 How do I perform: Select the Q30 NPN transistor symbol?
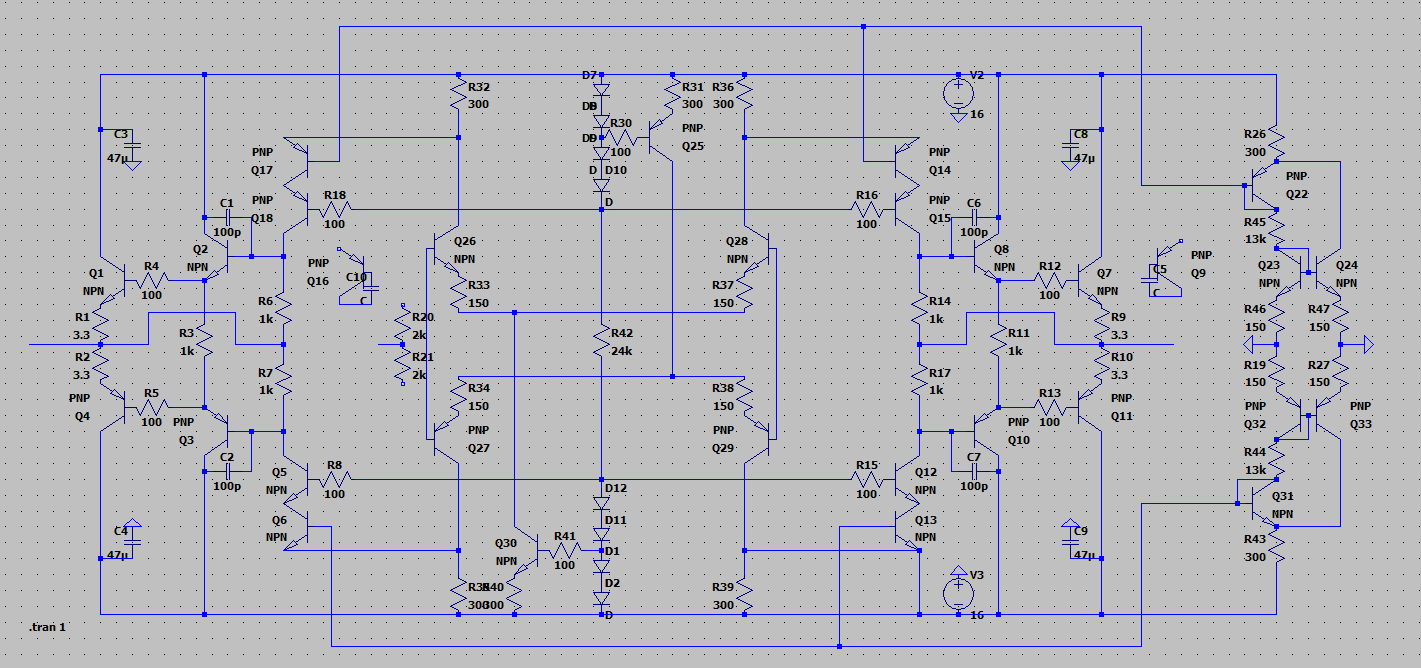pos(527,550)
